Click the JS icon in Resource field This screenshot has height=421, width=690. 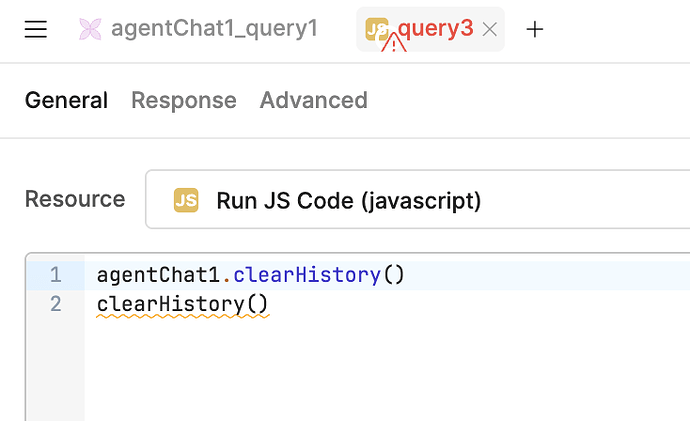tap(186, 200)
